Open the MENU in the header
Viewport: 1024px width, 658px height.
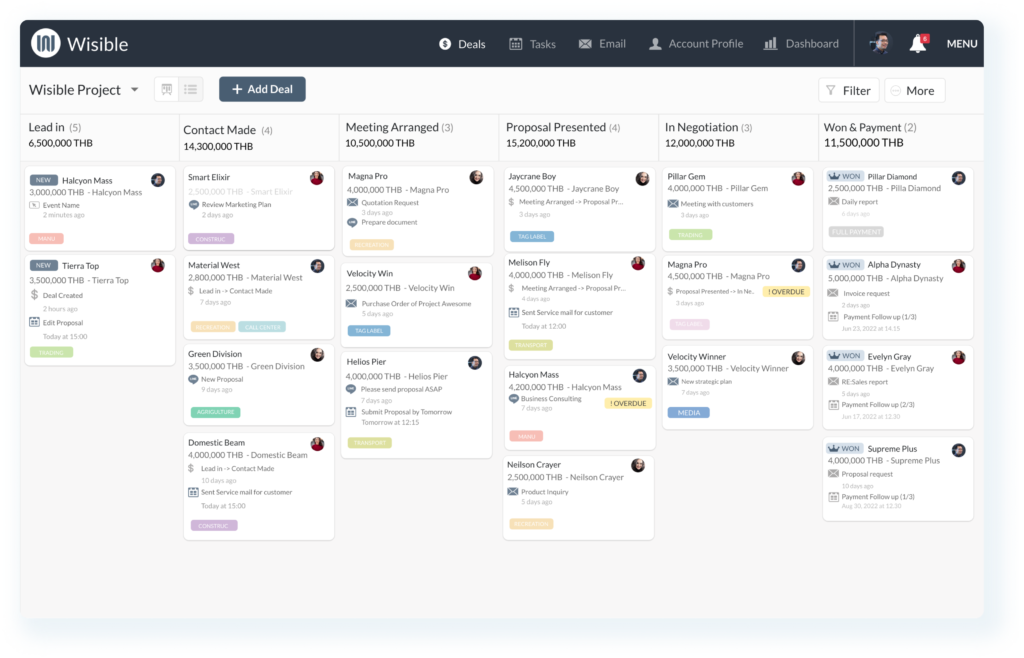click(962, 44)
